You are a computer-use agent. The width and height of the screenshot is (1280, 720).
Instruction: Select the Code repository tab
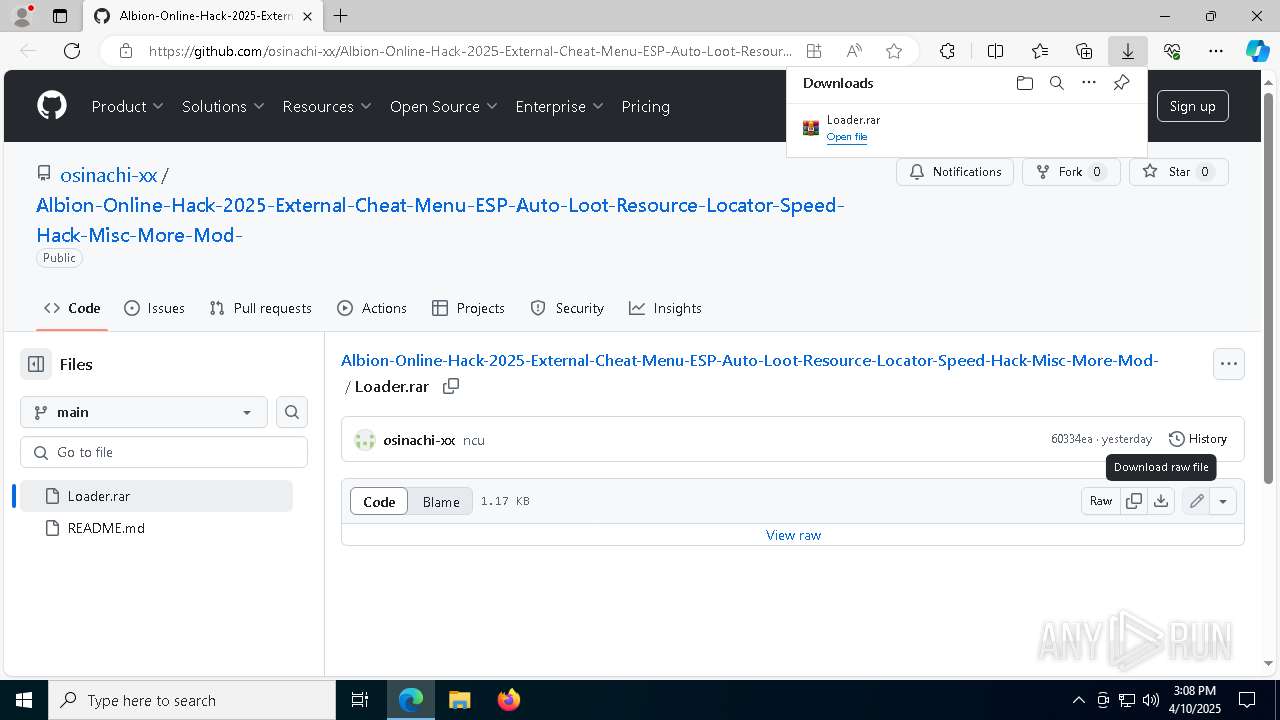coord(72,308)
